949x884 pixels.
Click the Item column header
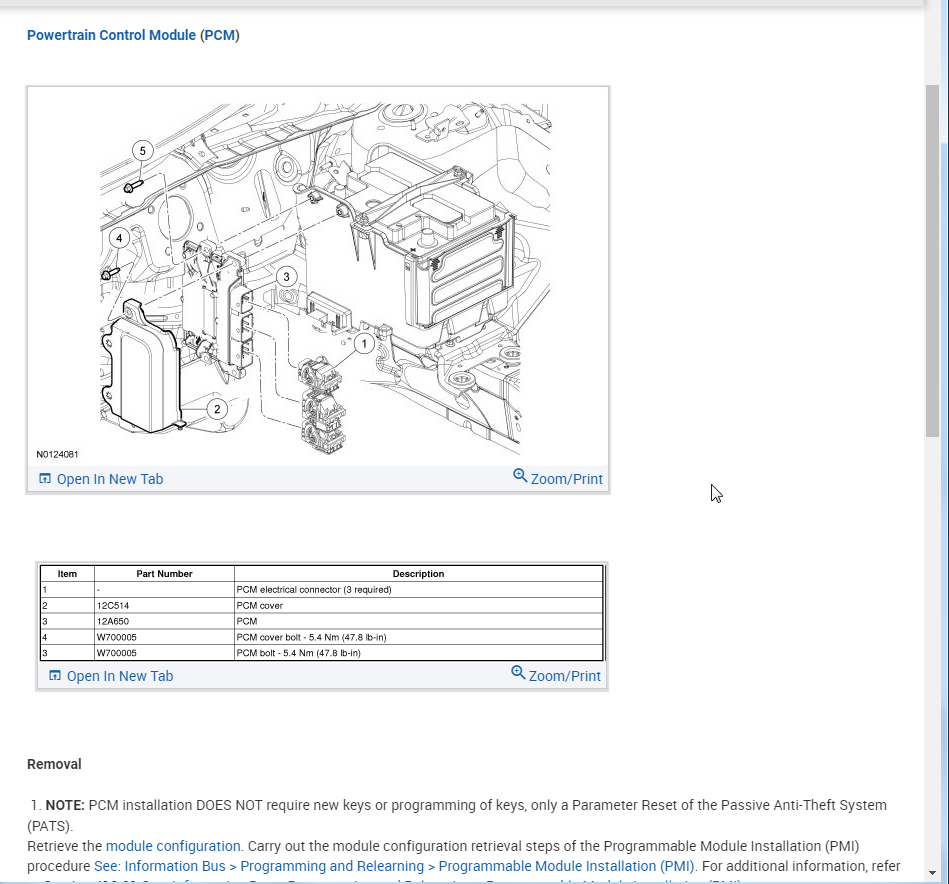(67, 574)
